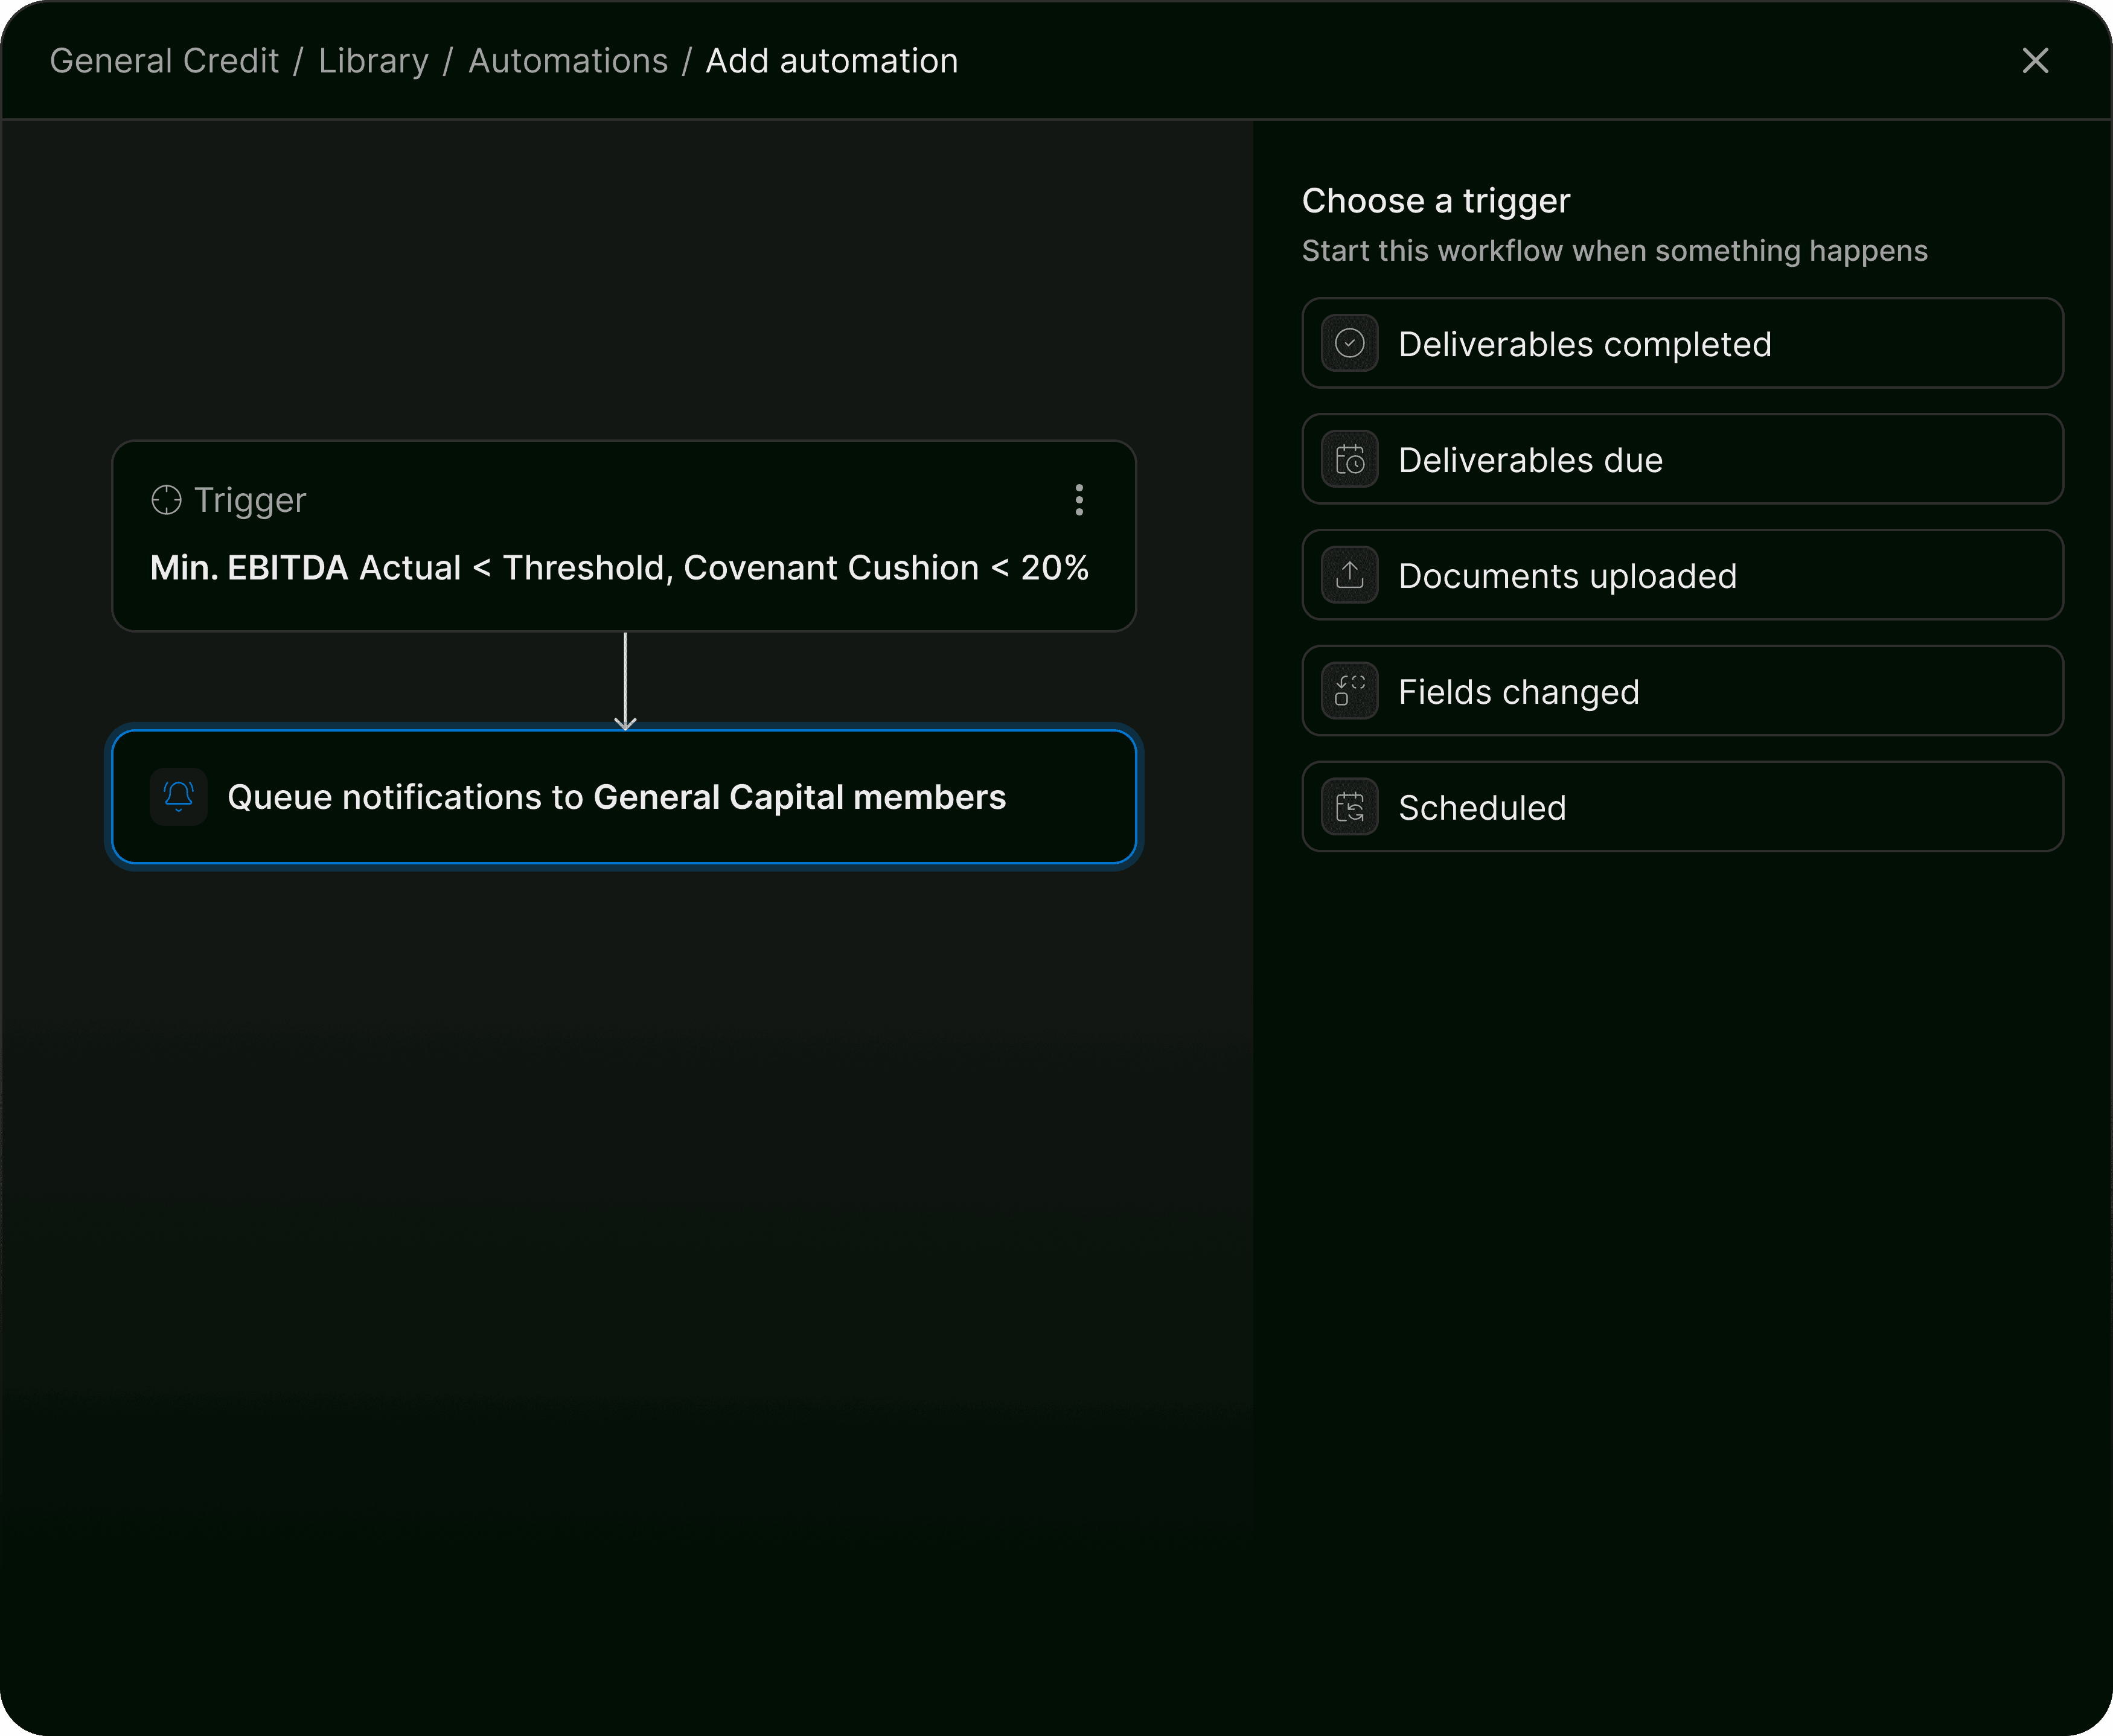The height and width of the screenshot is (1736, 2113).
Task: Click the blue notification bell icon
Action: [179, 797]
